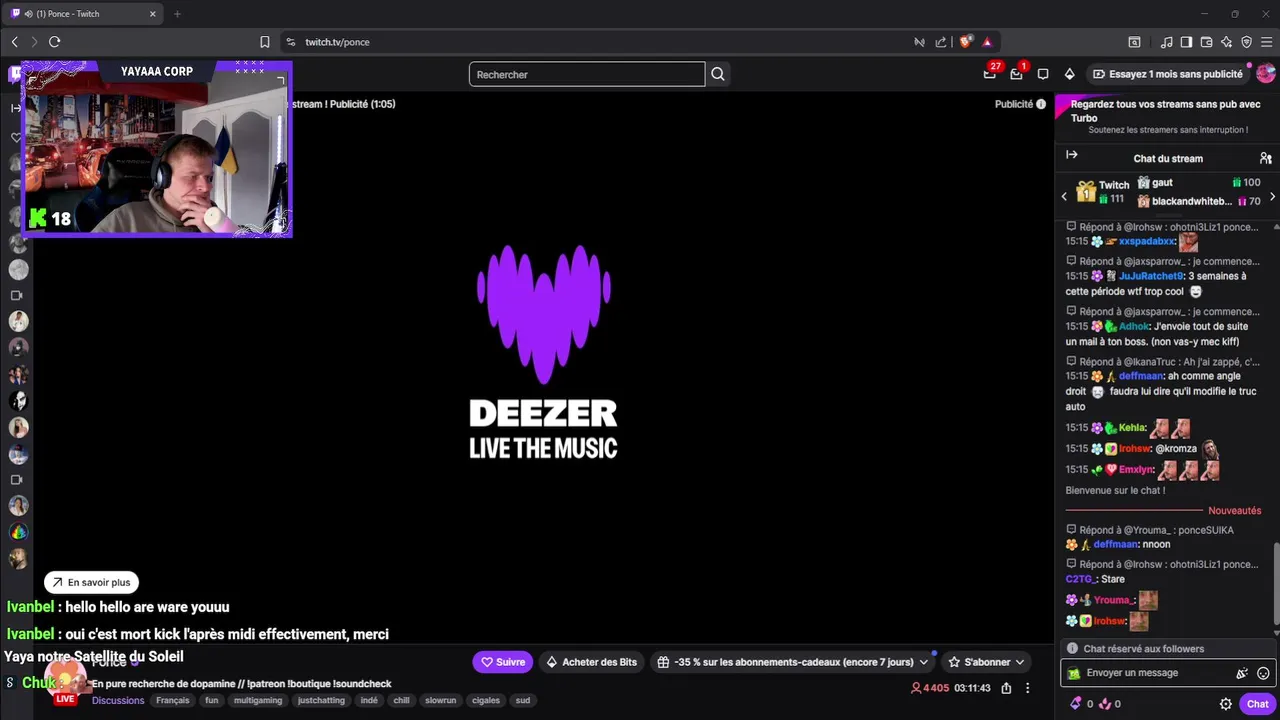Click the Bits cheer icon in chat input
This screenshot has height=720, width=1280.
pos(1242,673)
